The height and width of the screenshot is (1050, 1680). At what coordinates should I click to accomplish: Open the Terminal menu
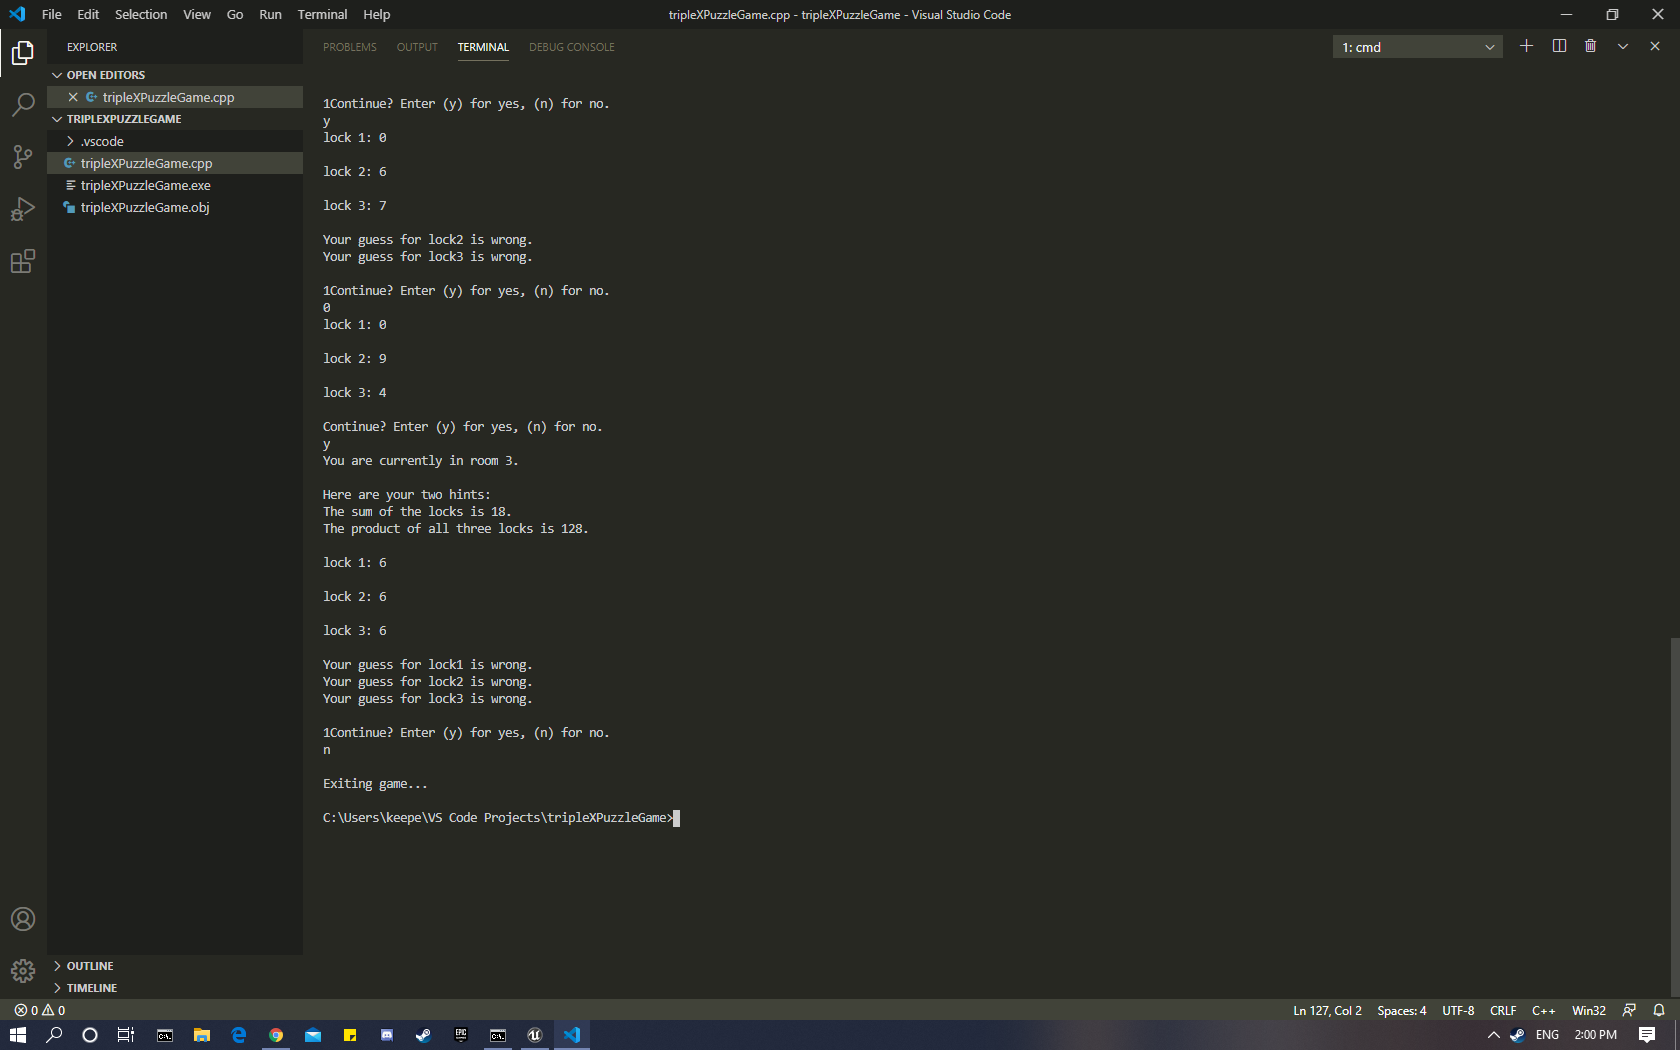[x=322, y=14]
